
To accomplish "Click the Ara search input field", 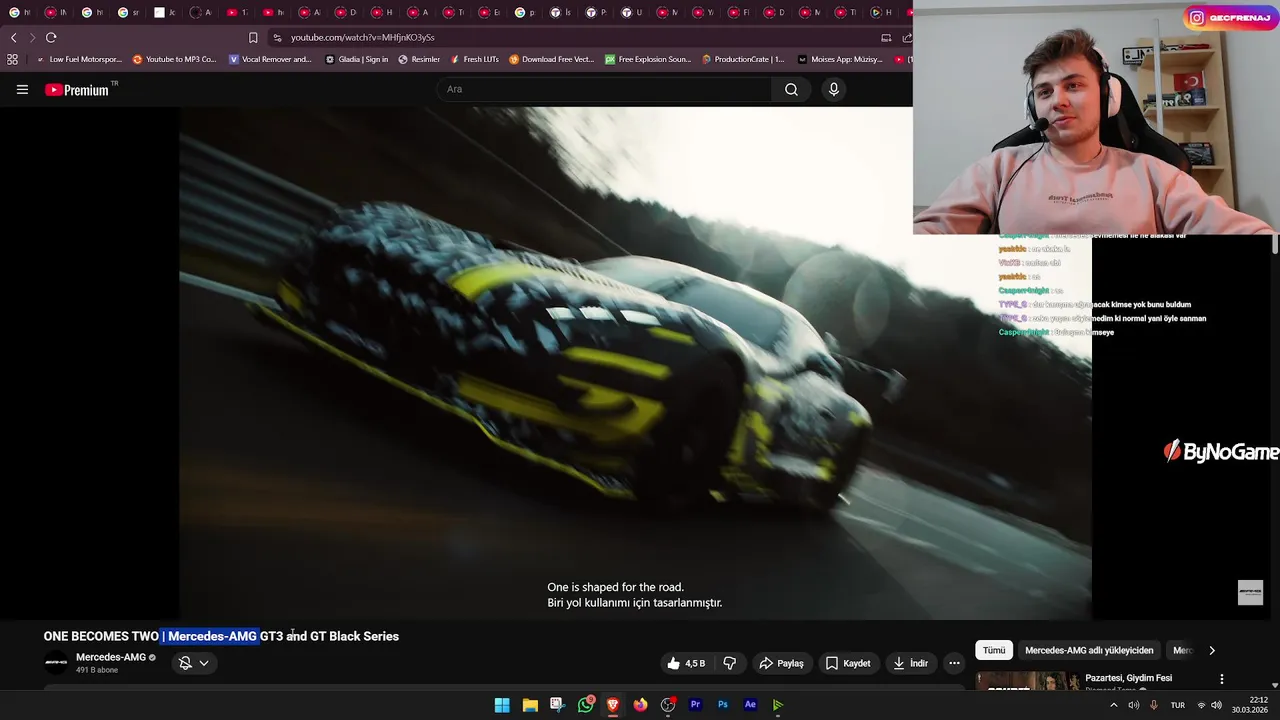I will (x=603, y=89).
